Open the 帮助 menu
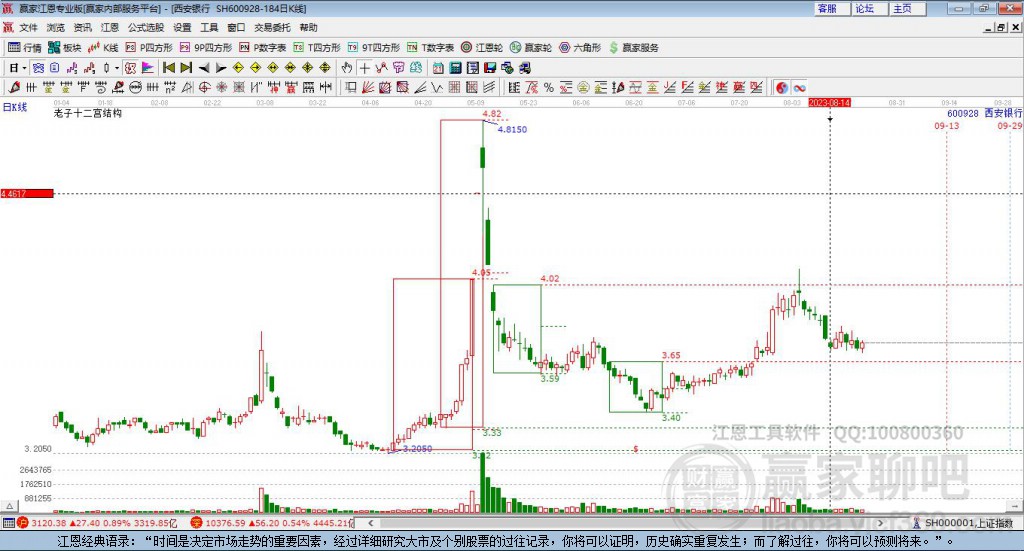Screen dimensions: 1024x551 tap(308, 27)
